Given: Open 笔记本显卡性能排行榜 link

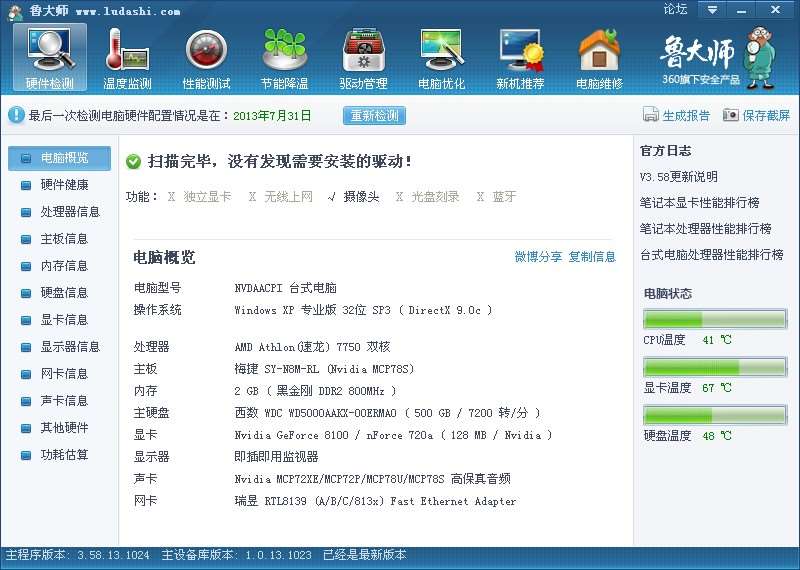Looking at the screenshot, I should coord(699,203).
